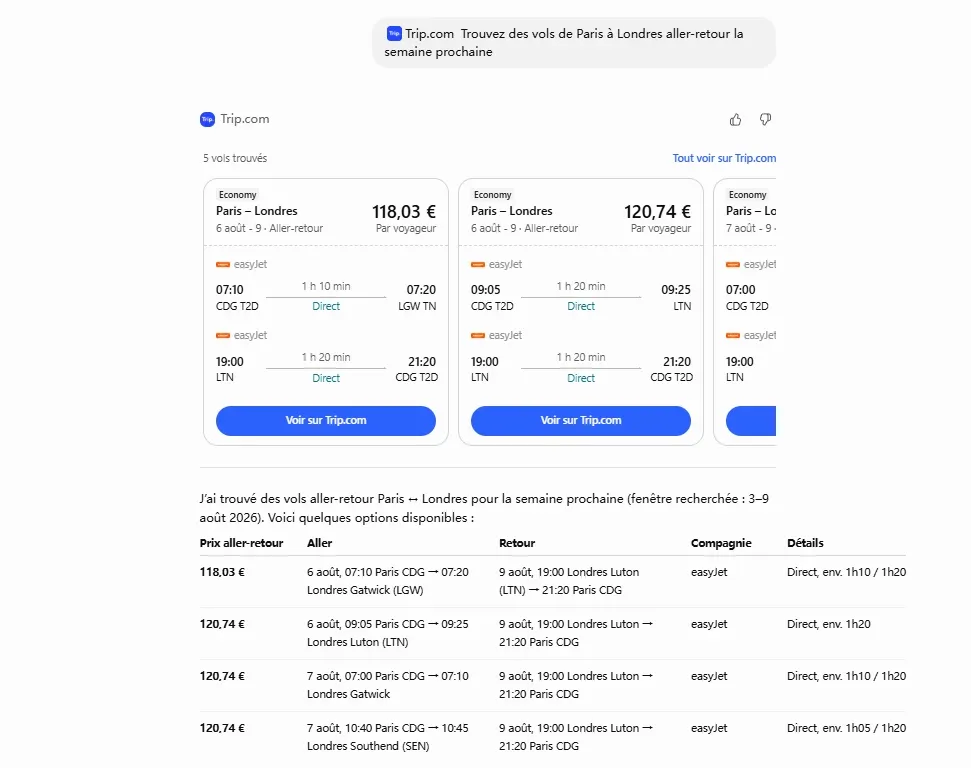
Task: Click easyJet logo above 07:00 flight card
Action: 733,264
